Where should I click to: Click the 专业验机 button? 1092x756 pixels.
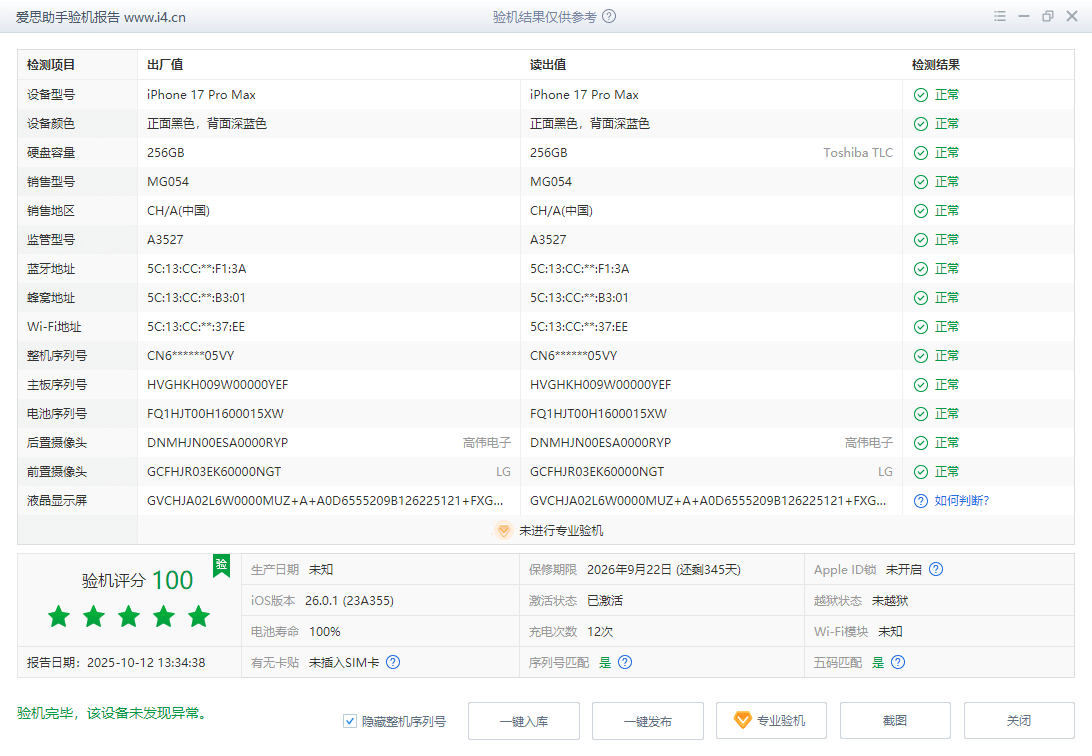click(x=772, y=721)
